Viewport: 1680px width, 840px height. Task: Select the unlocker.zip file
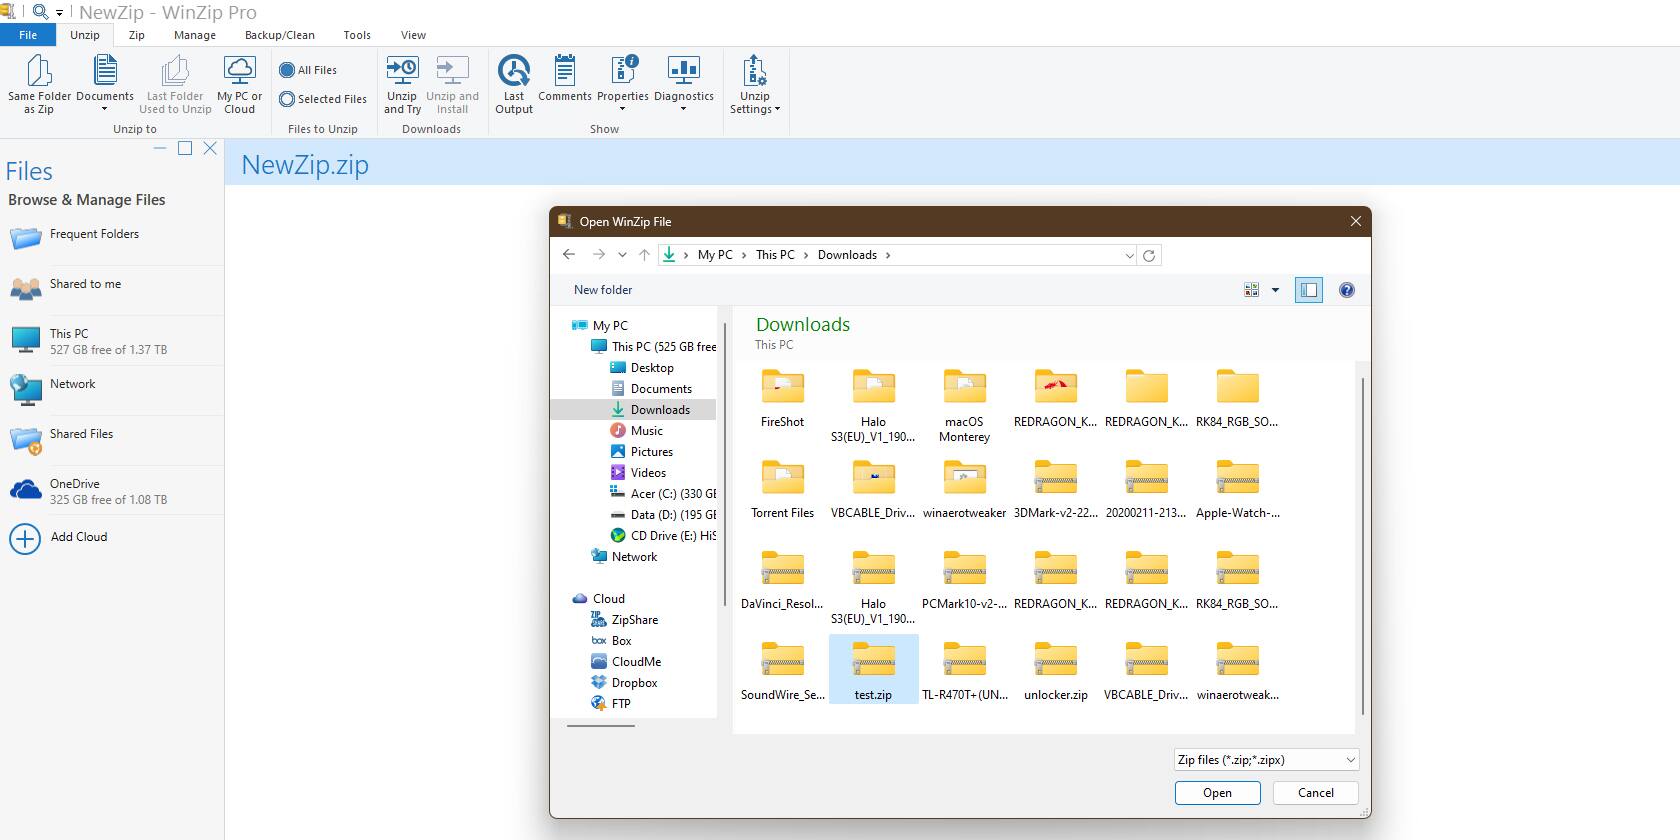point(1055,669)
